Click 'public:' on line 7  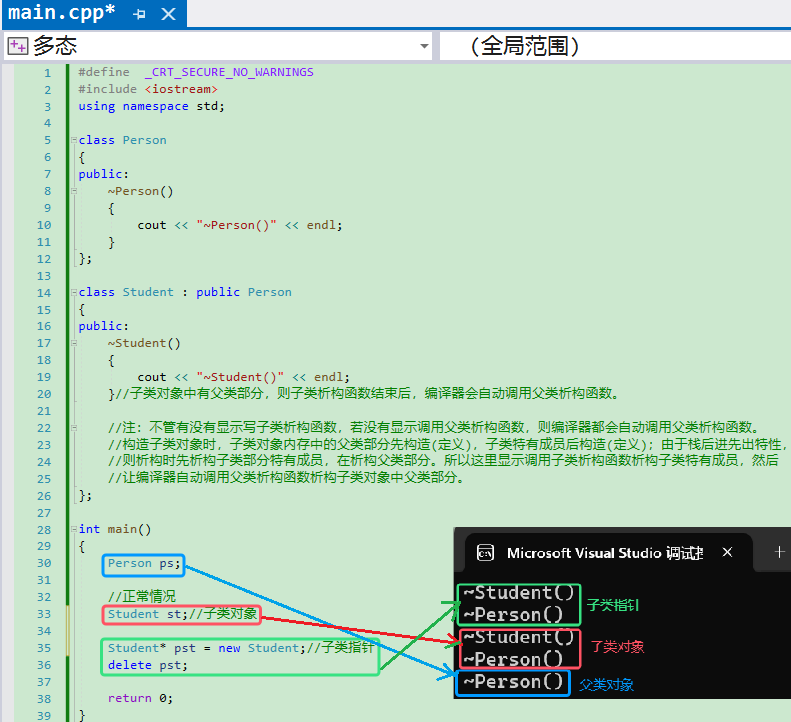pyautogui.click(x=103, y=174)
